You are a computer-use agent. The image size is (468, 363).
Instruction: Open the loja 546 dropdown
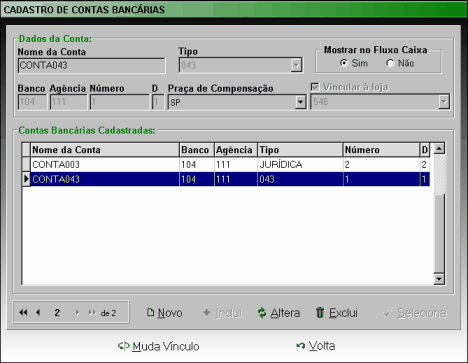(444, 102)
